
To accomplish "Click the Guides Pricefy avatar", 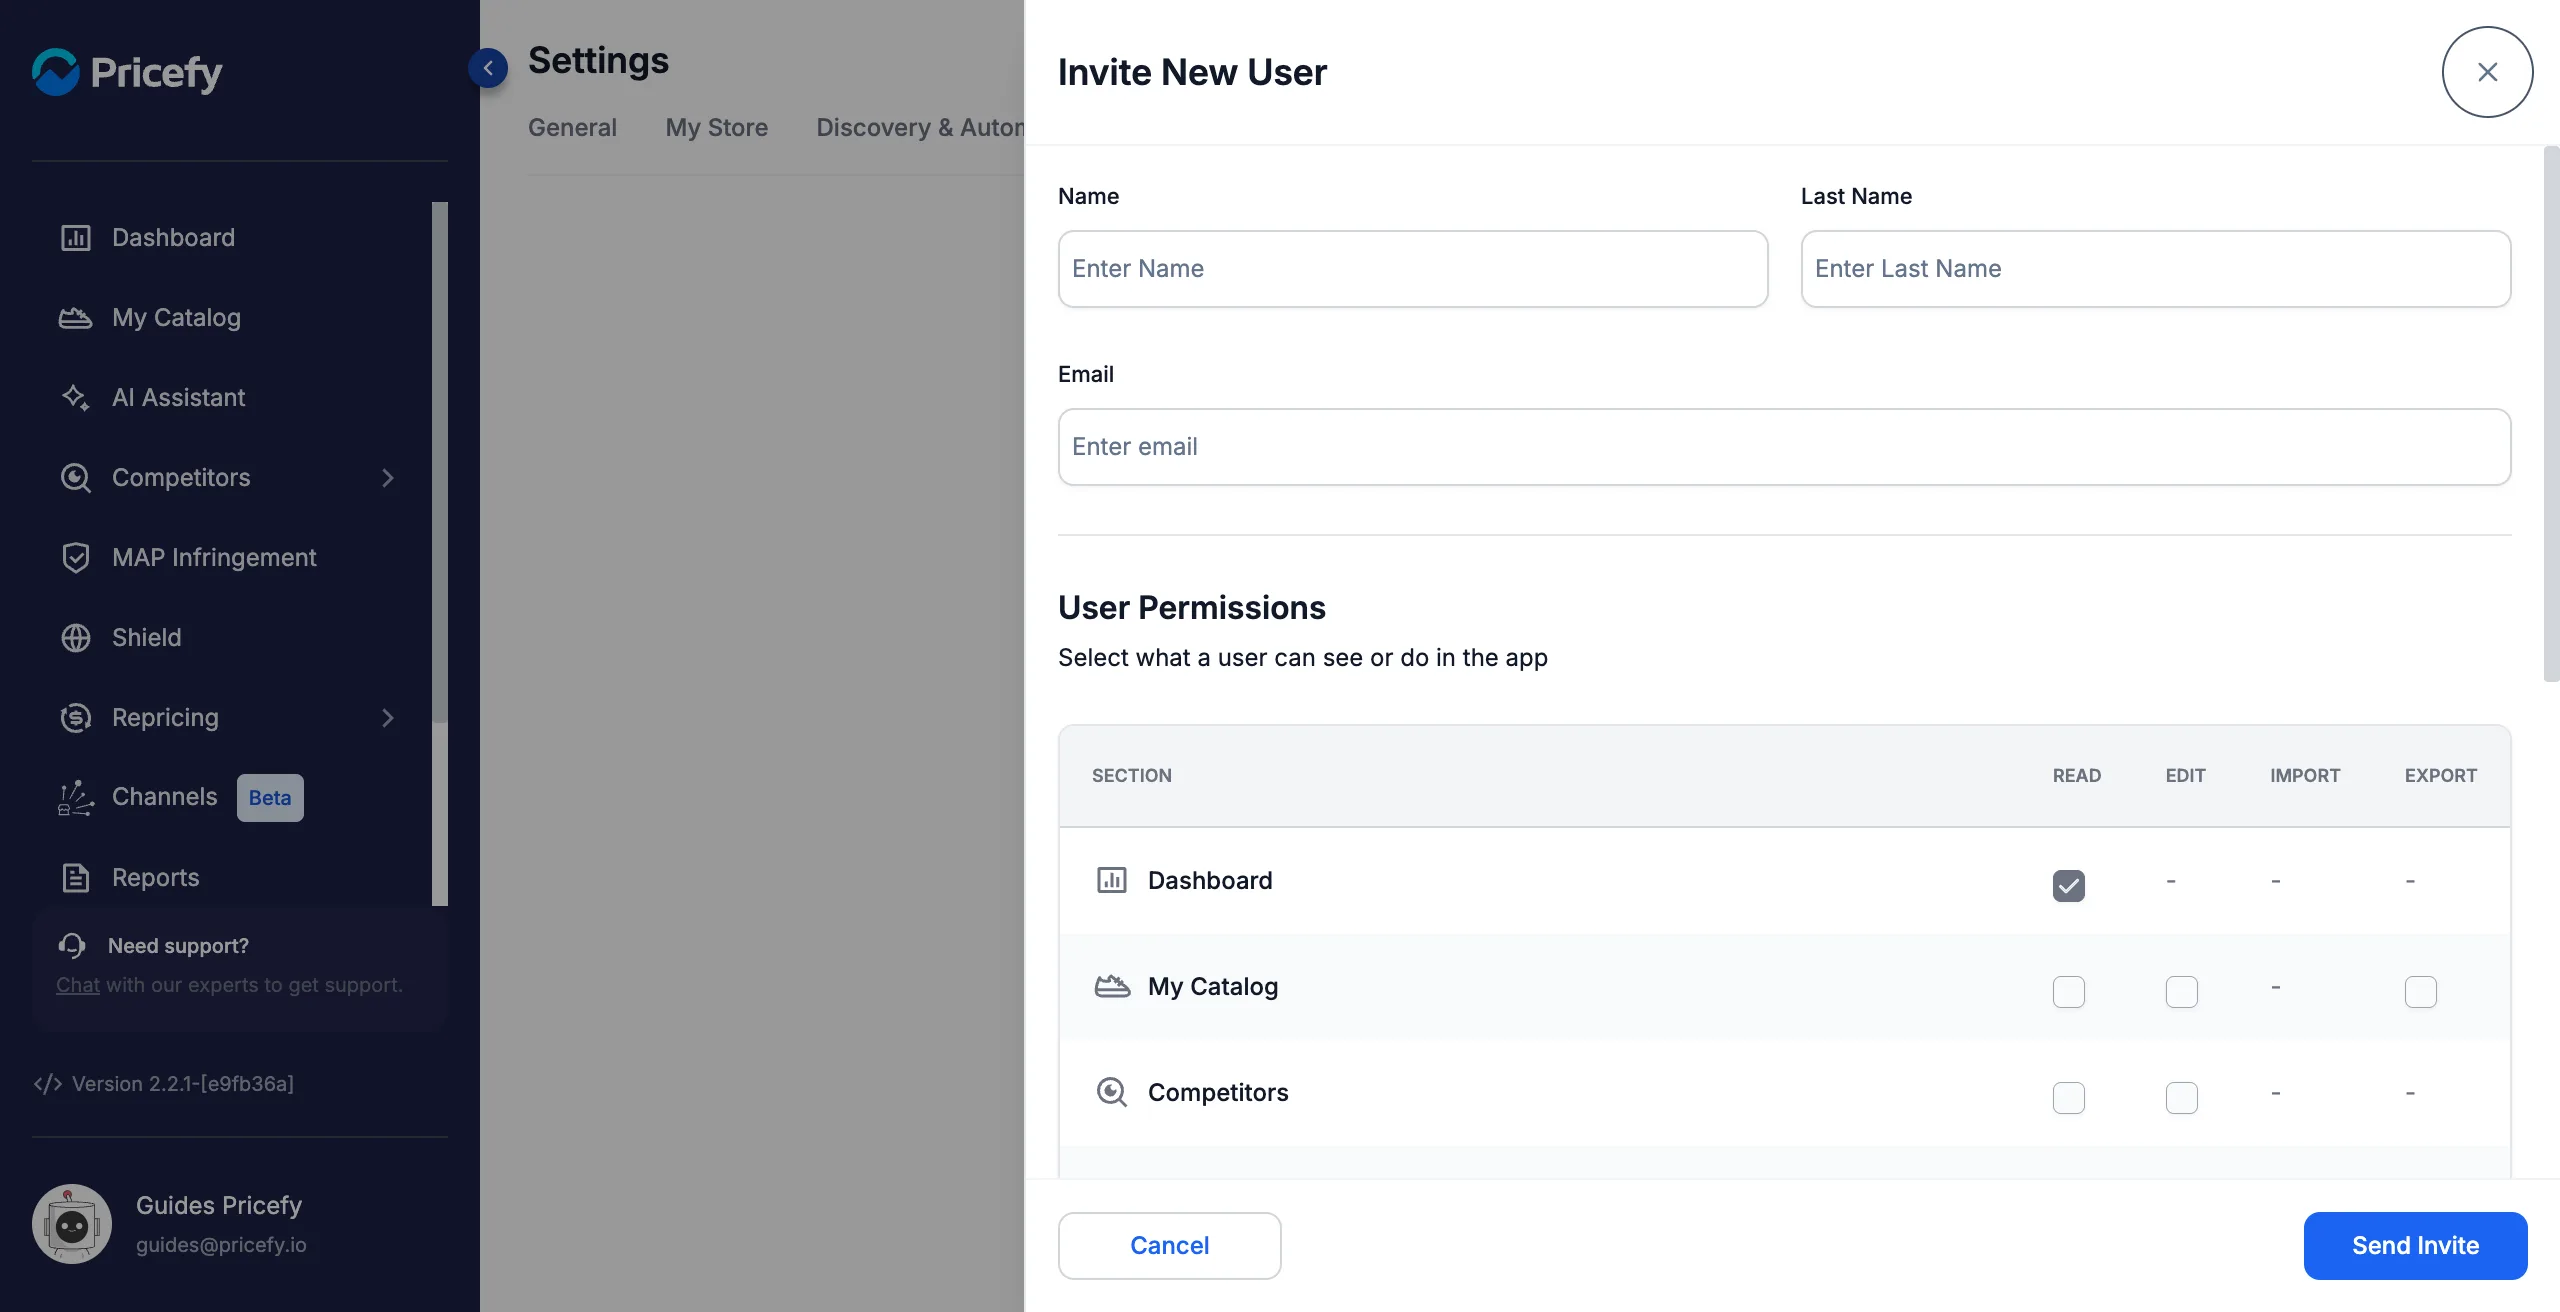I will 72,1224.
